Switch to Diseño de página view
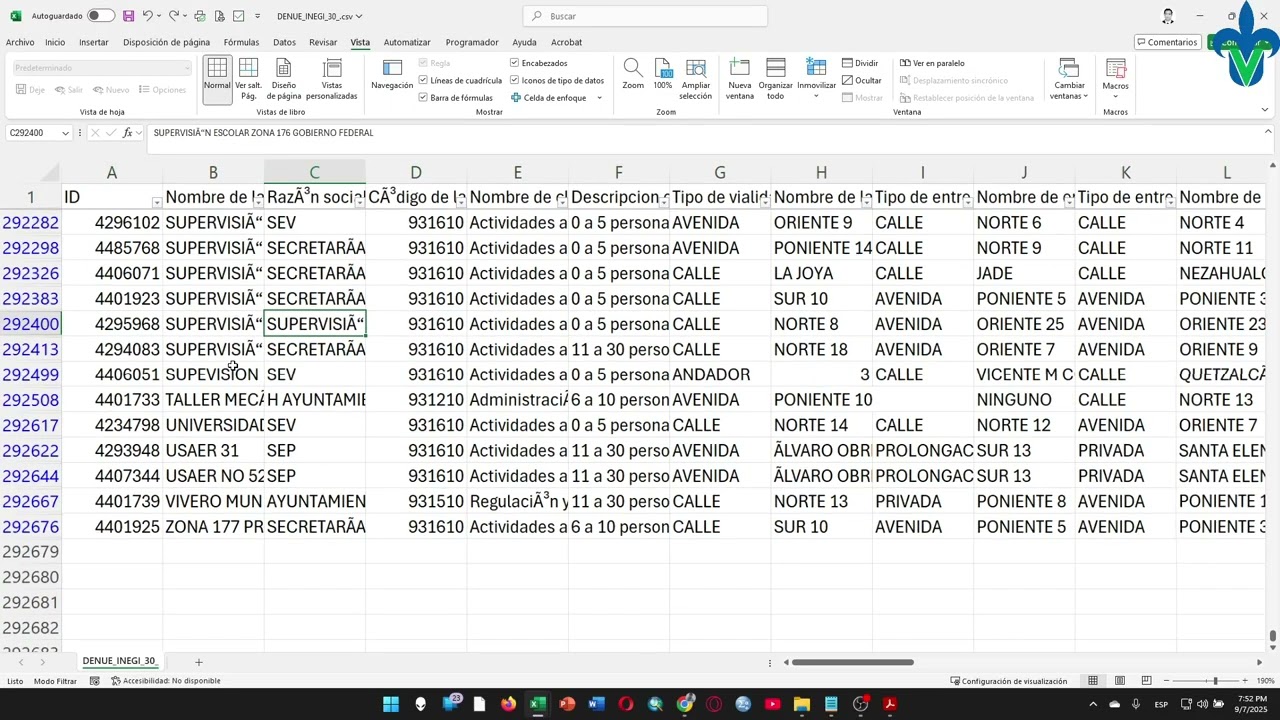1280x720 pixels. pyautogui.click(x=284, y=78)
